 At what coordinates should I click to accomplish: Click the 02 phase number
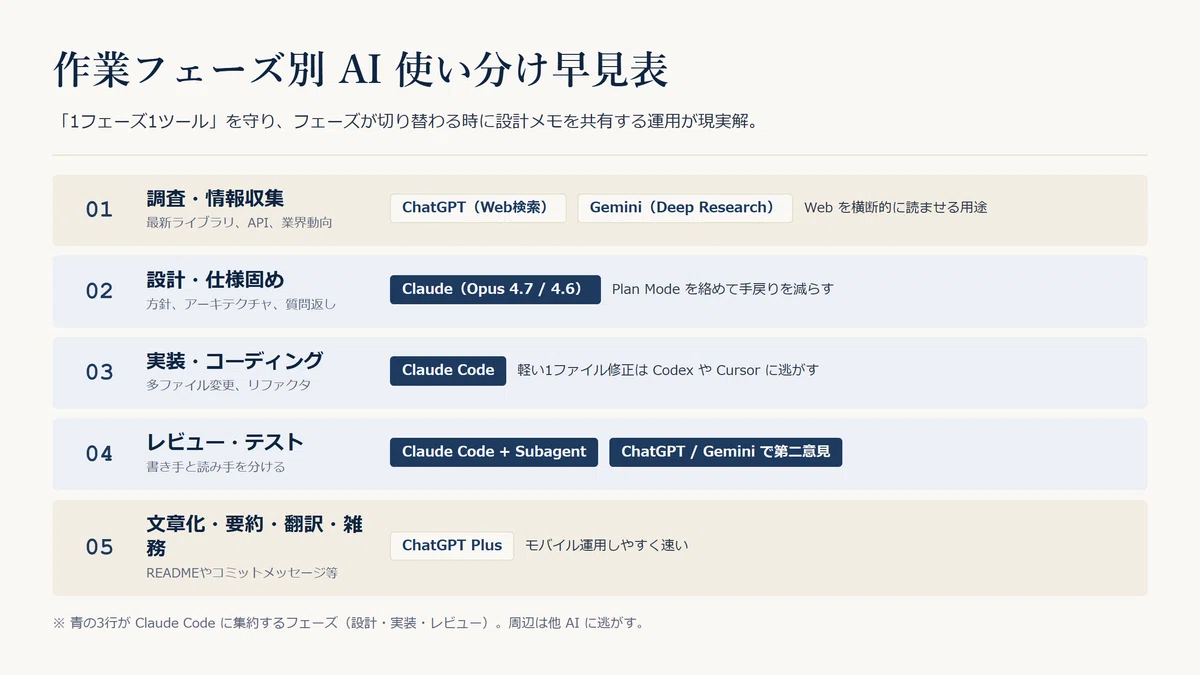99,291
